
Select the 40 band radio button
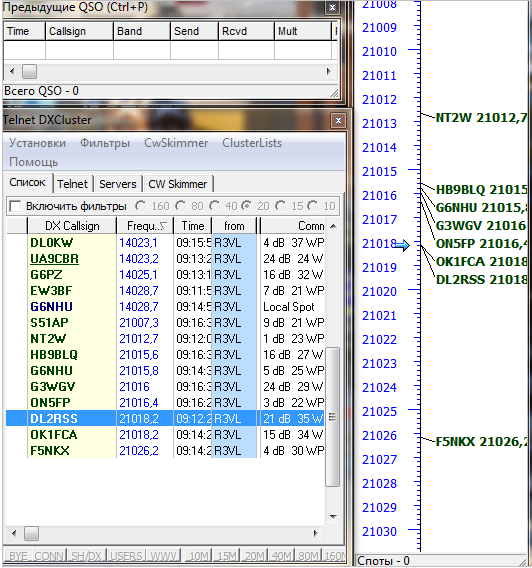tap(214, 206)
